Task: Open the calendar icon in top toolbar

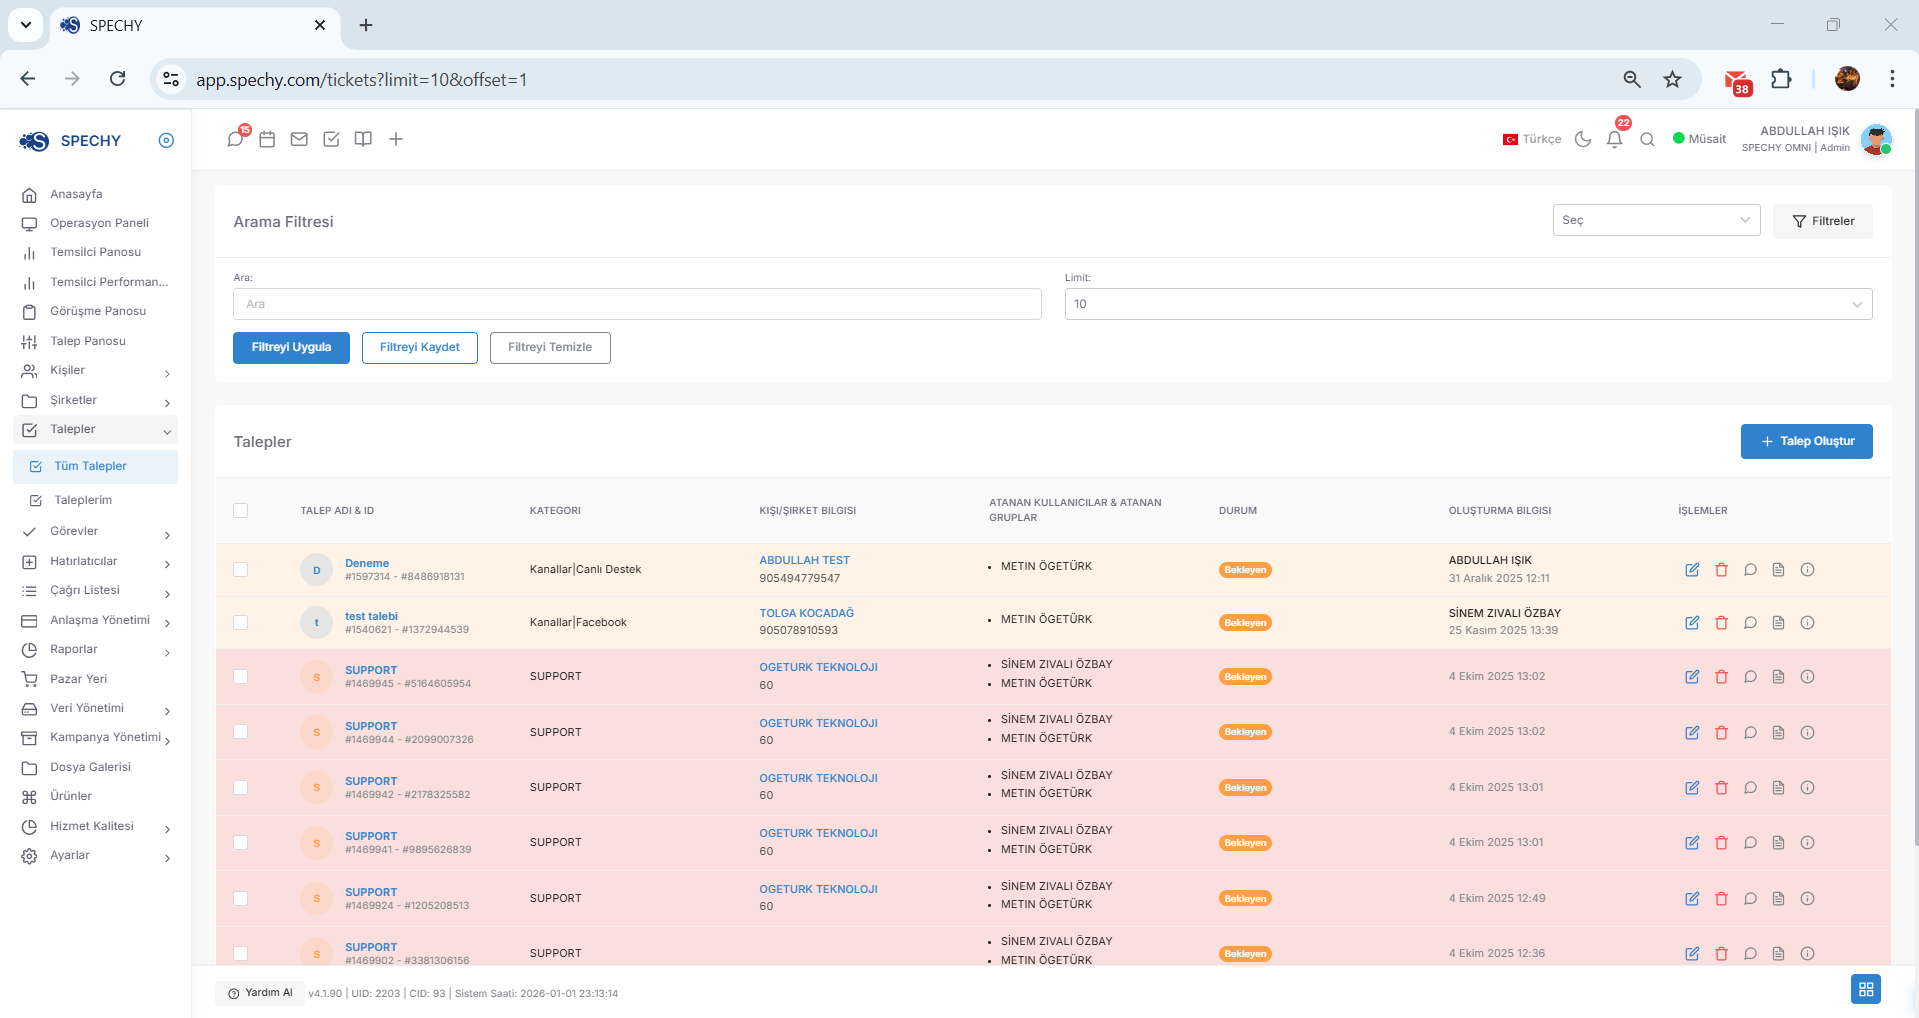Action: click(x=267, y=139)
